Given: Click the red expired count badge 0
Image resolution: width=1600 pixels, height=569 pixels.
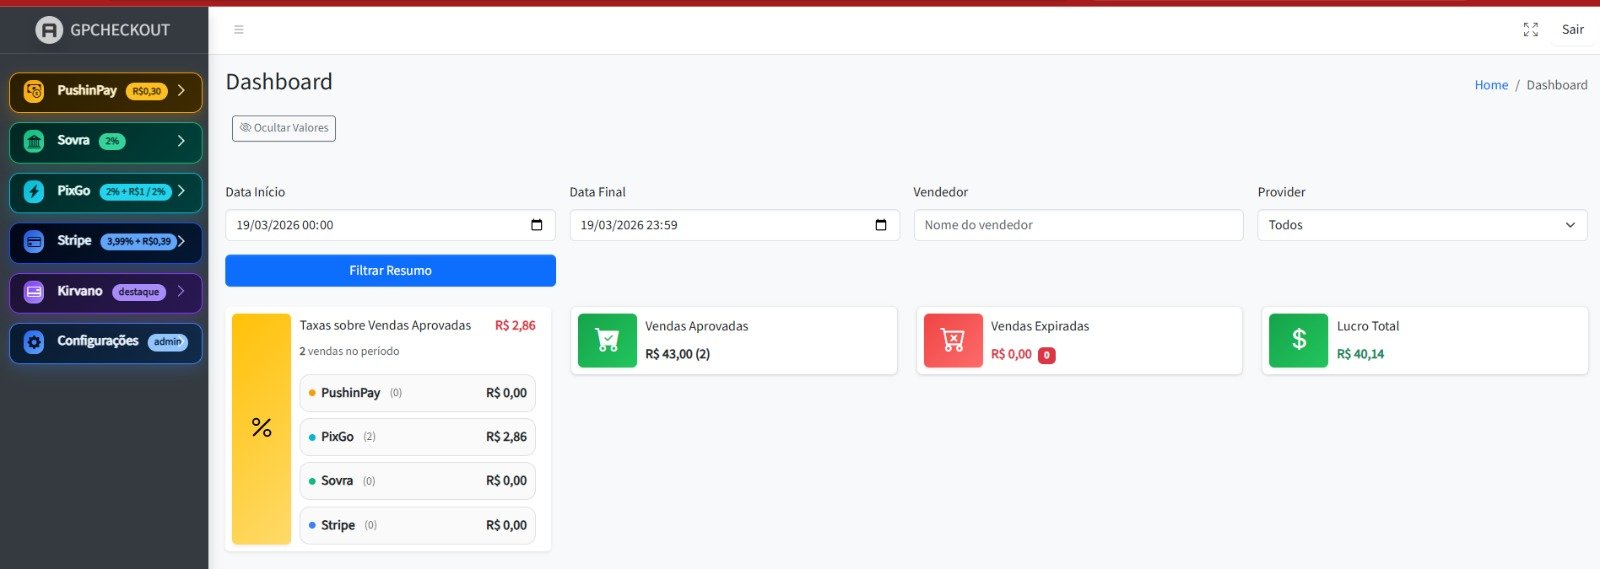Looking at the screenshot, I should click(x=1047, y=355).
